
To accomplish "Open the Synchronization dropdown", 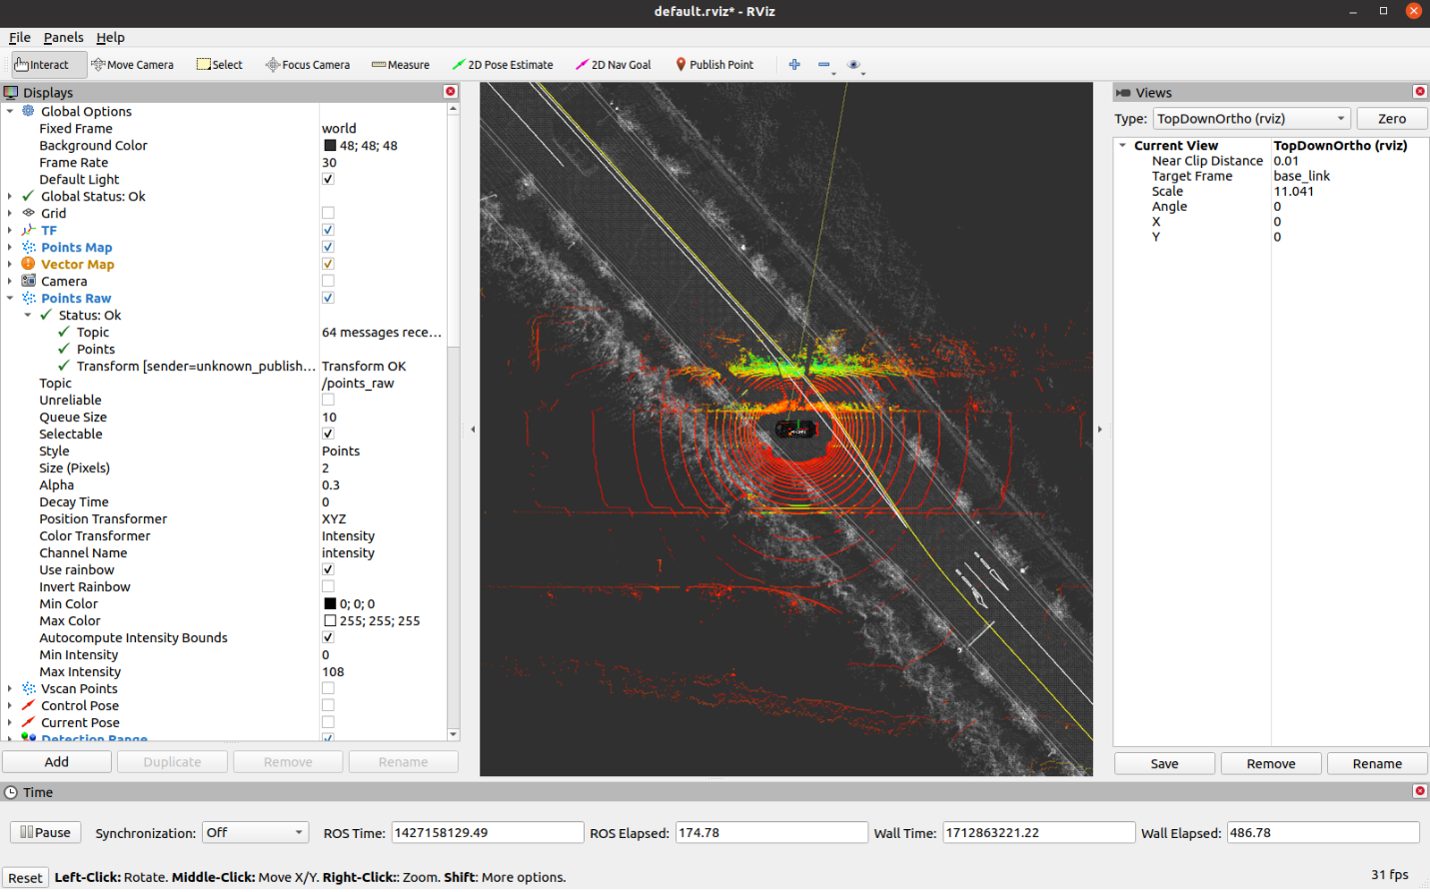I will [x=255, y=833].
